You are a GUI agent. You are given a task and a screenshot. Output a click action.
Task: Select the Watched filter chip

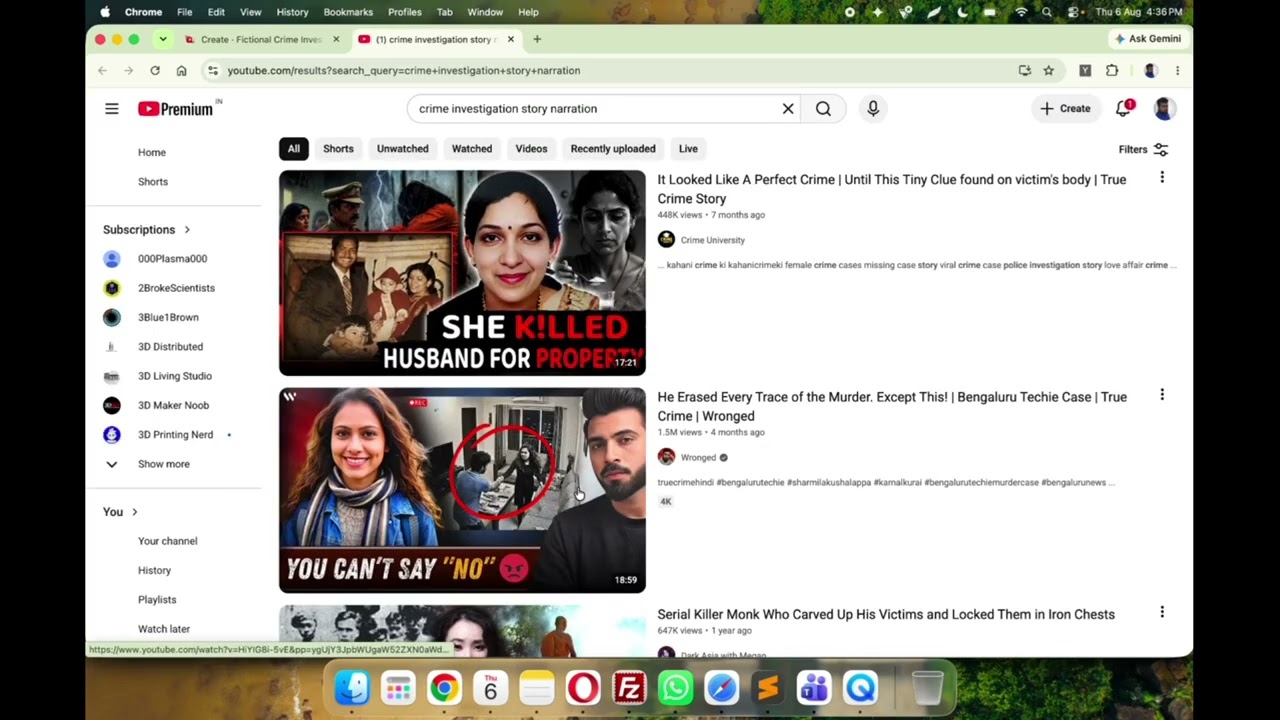[x=472, y=149]
